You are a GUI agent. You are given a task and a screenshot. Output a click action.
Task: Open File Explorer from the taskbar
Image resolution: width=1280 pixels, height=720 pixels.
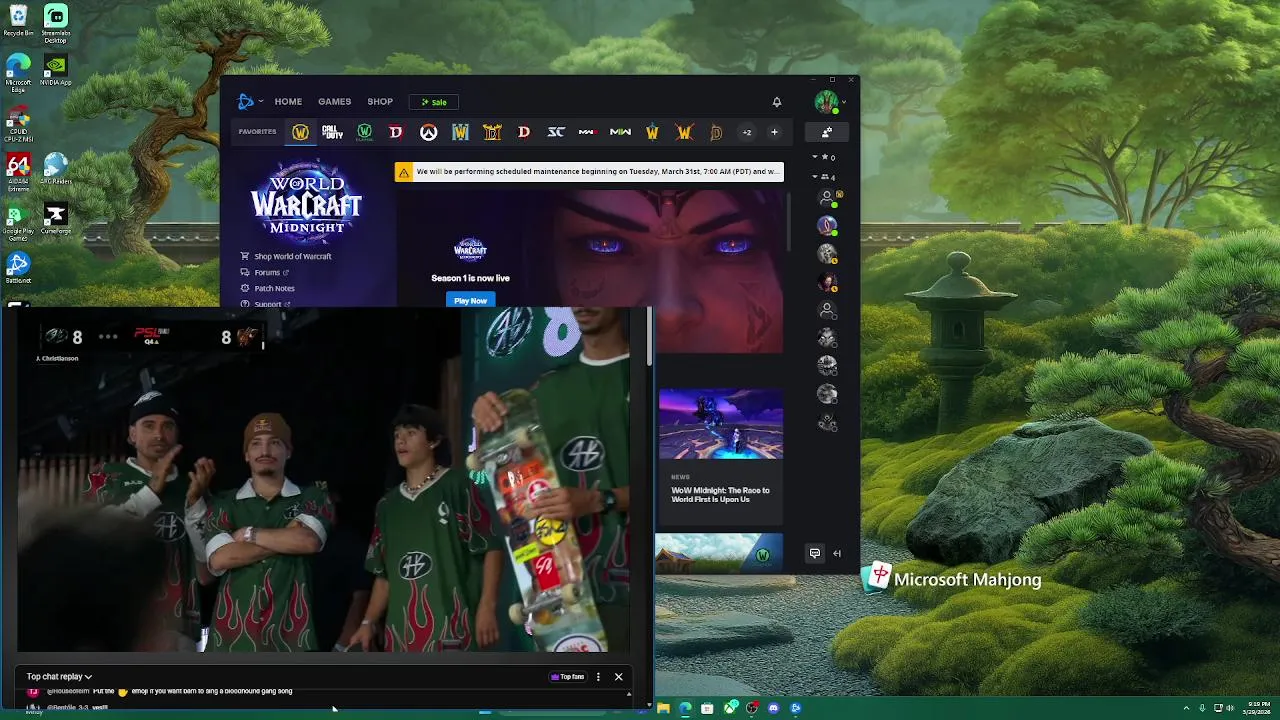click(x=663, y=708)
